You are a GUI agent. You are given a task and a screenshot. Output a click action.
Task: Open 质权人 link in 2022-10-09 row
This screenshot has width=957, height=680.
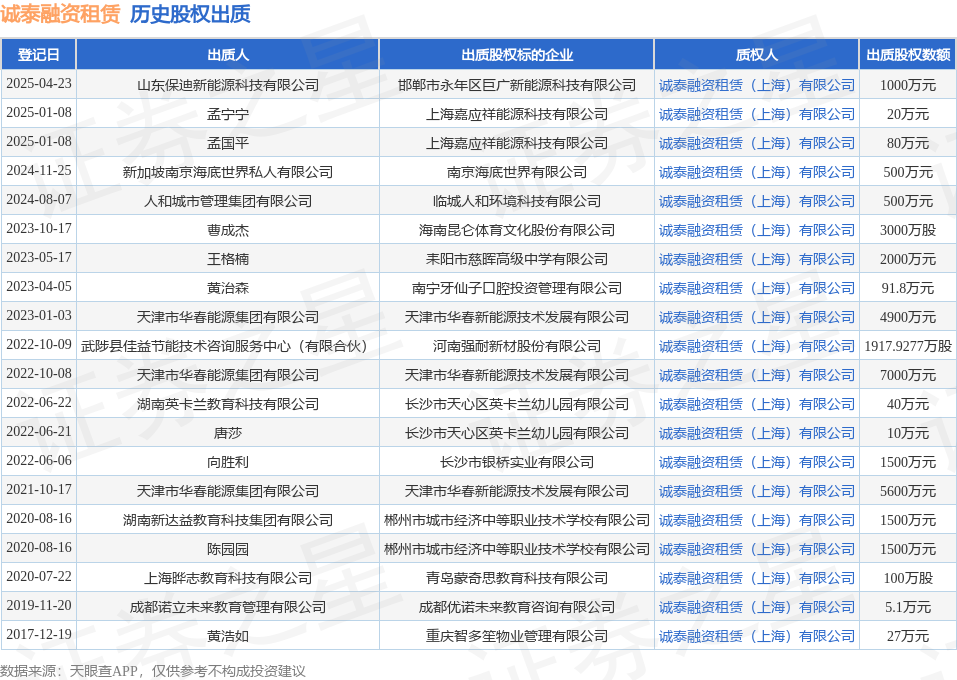(756, 346)
